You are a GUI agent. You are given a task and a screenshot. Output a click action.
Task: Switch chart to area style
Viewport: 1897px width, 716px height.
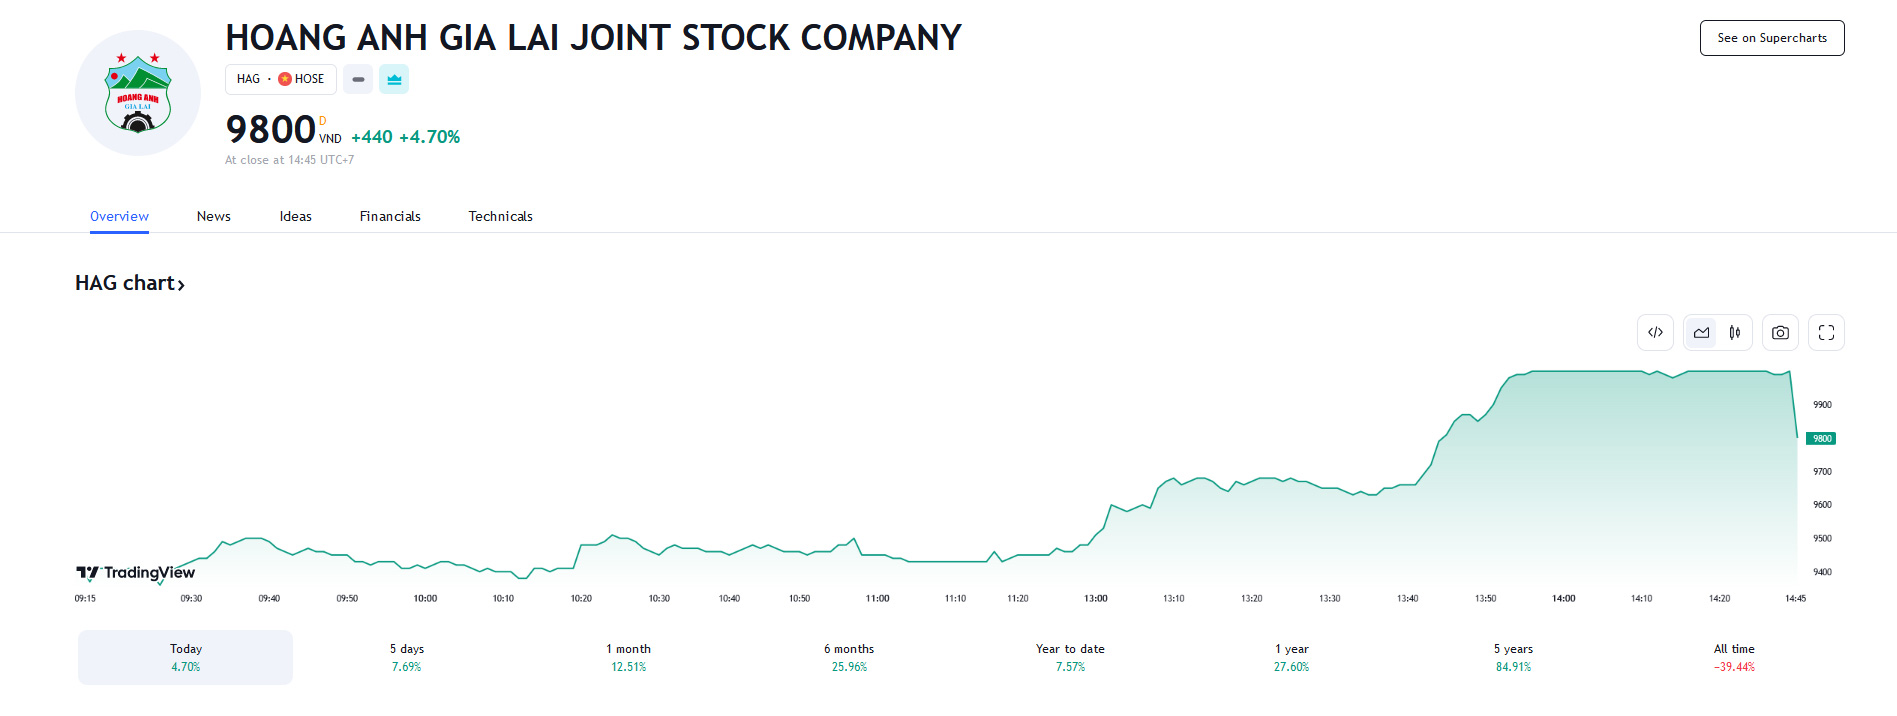coord(1701,333)
